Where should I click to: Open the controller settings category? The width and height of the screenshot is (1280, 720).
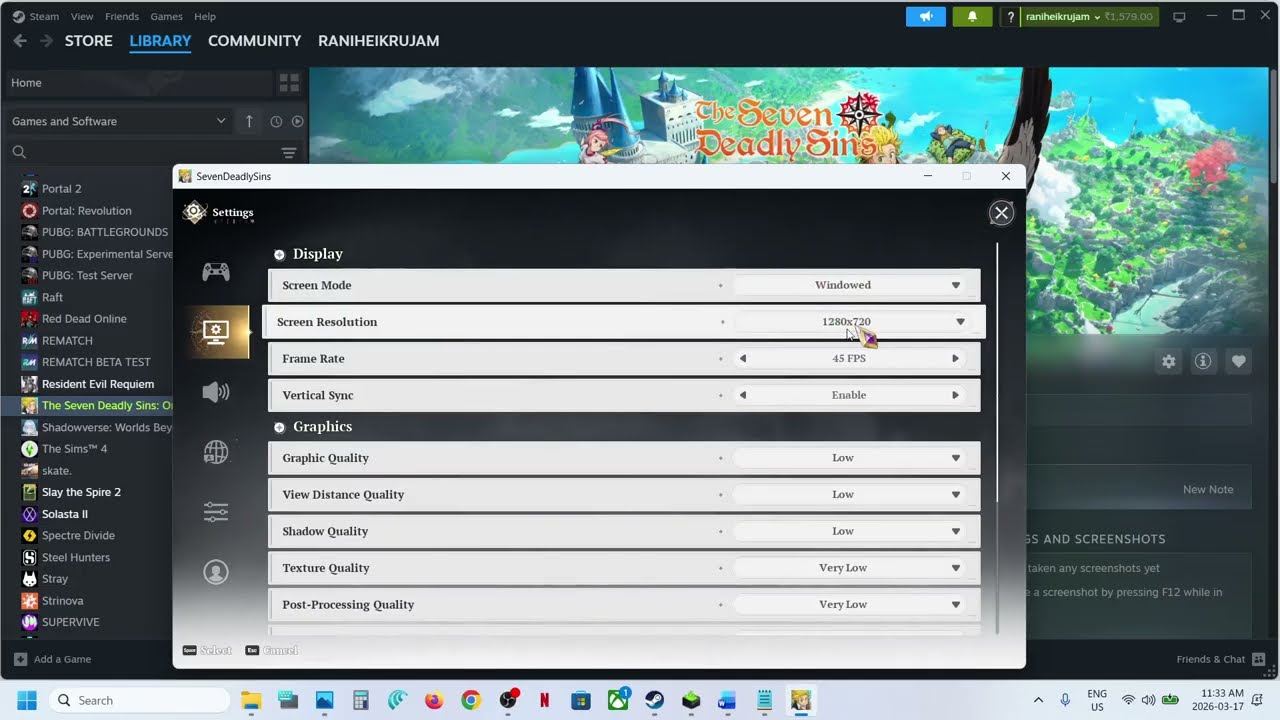click(216, 271)
